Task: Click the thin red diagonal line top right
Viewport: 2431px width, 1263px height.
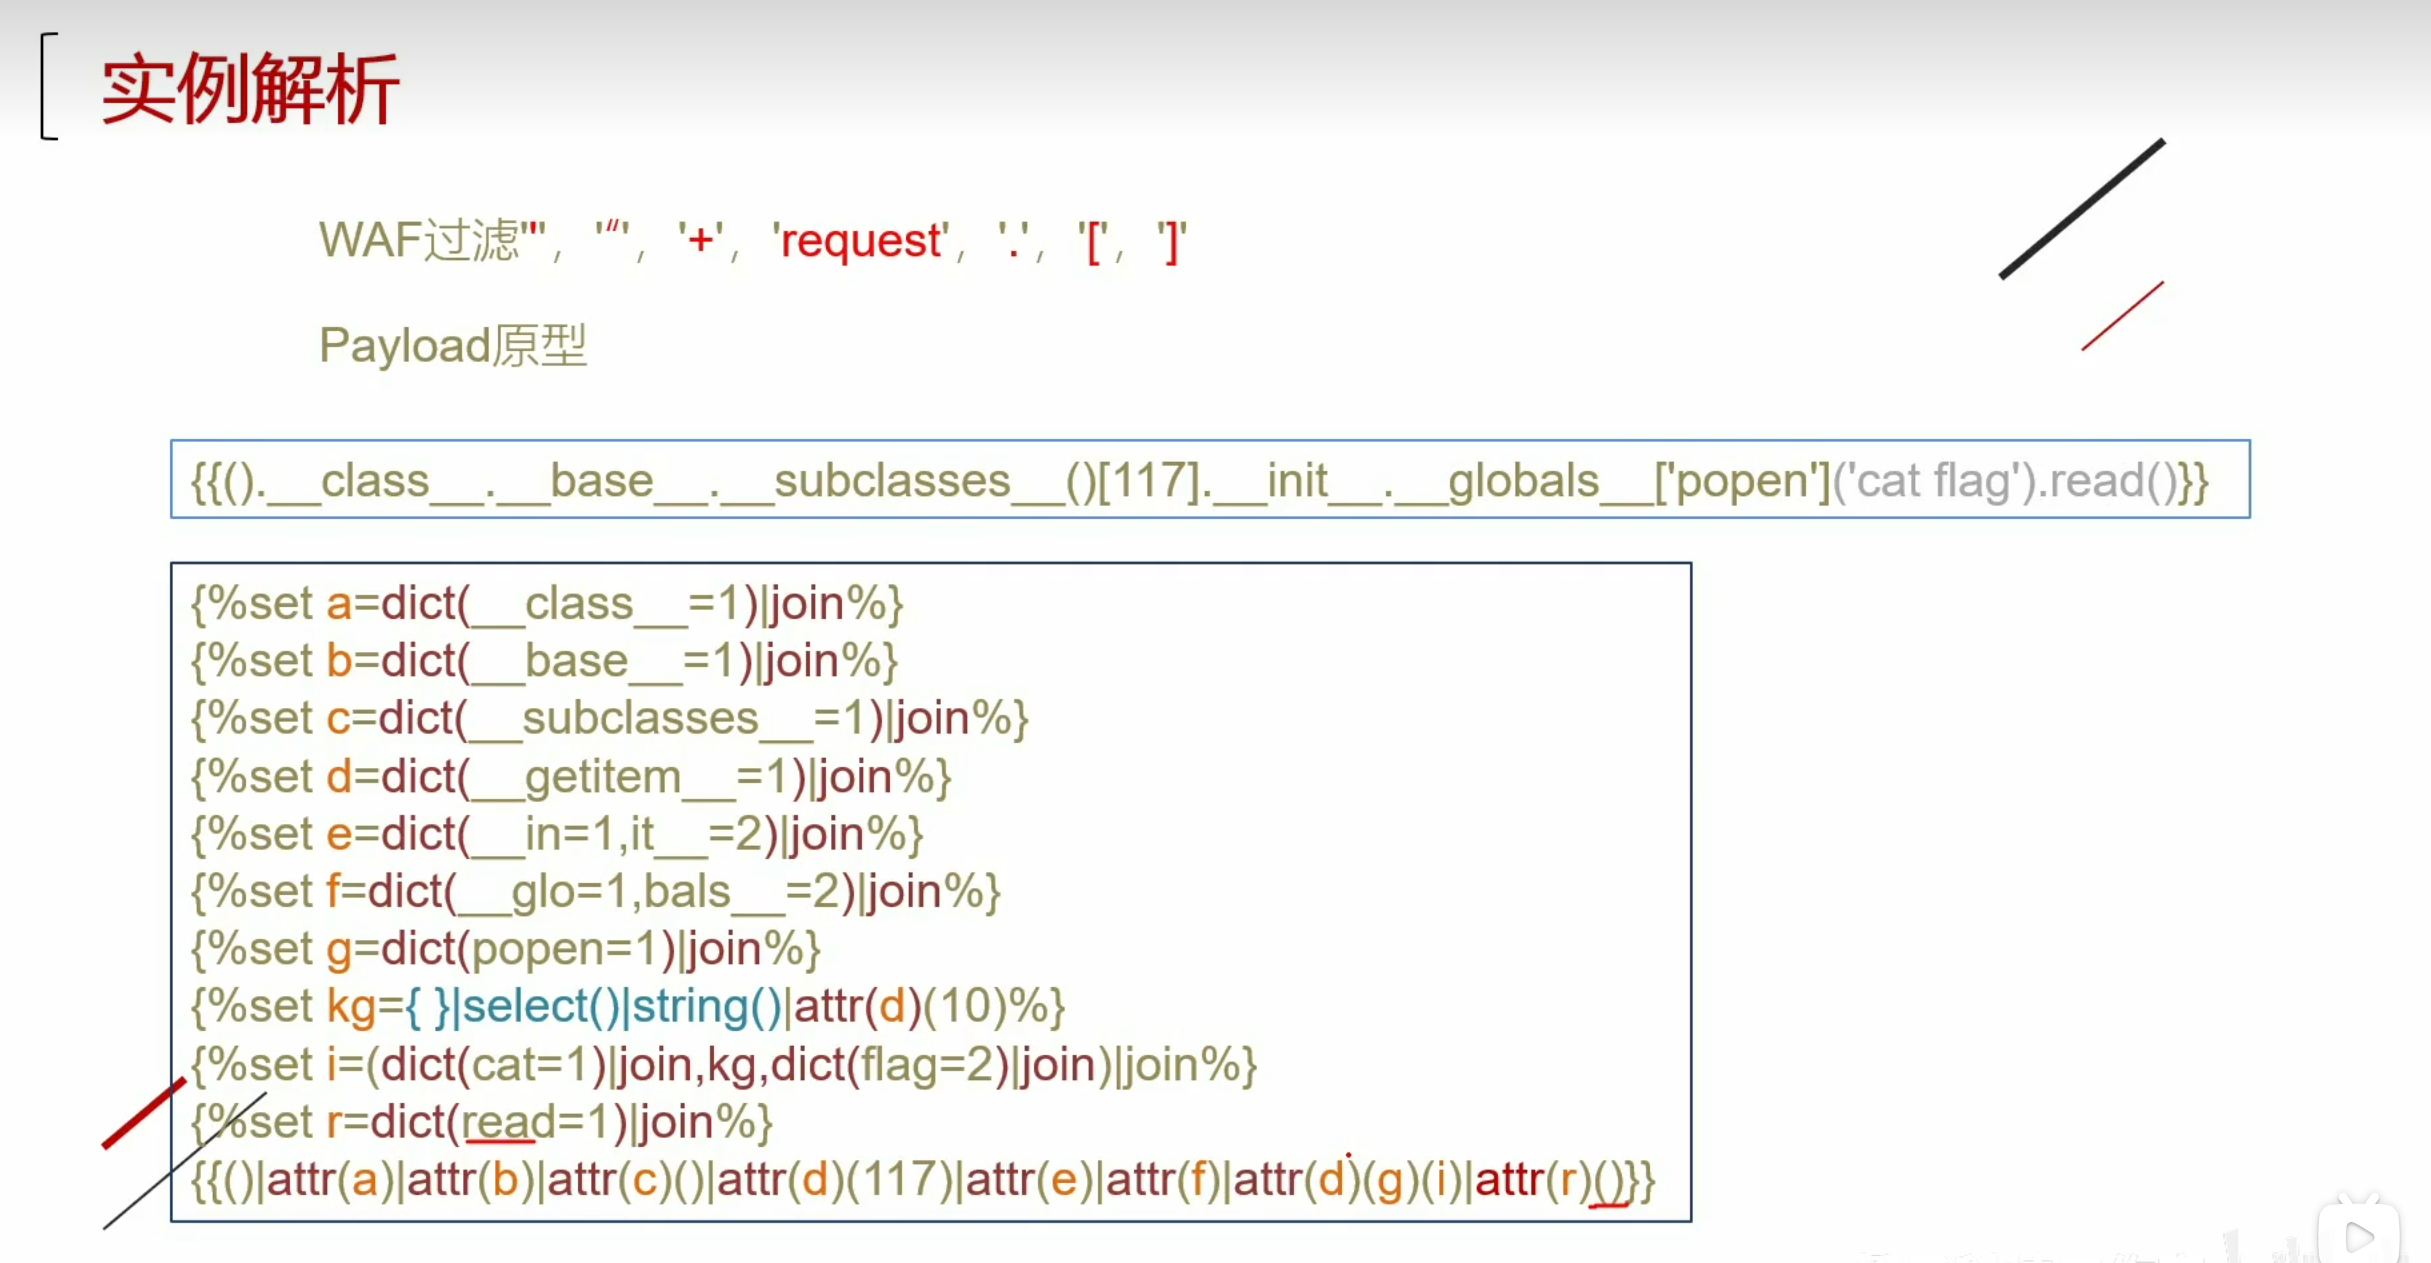Action: pos(2122,316)
